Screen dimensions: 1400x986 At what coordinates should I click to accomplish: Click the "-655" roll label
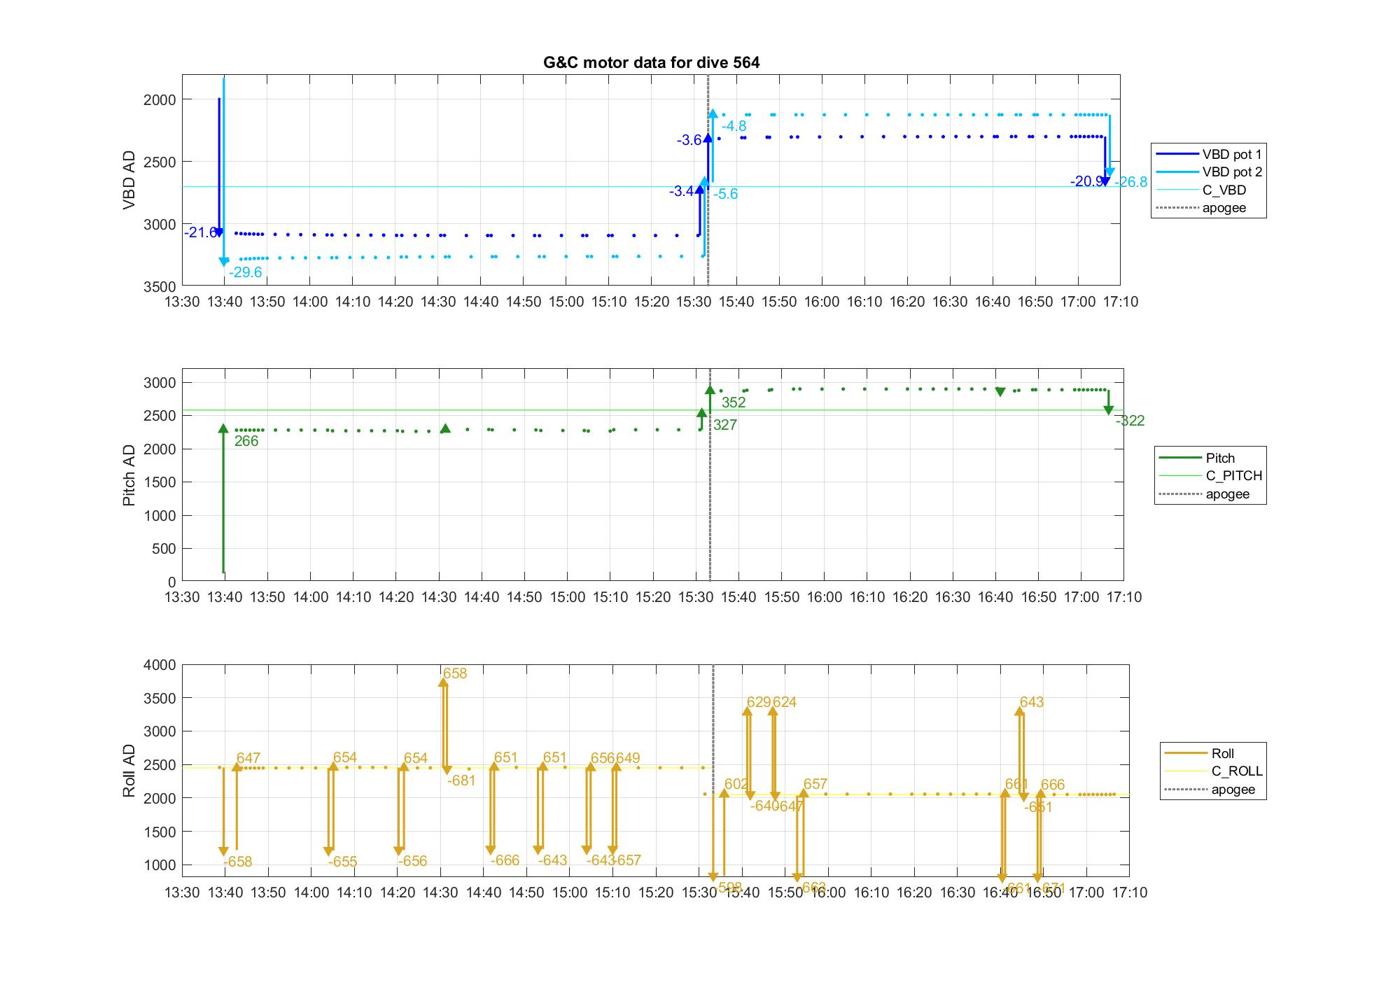point(342,862)
